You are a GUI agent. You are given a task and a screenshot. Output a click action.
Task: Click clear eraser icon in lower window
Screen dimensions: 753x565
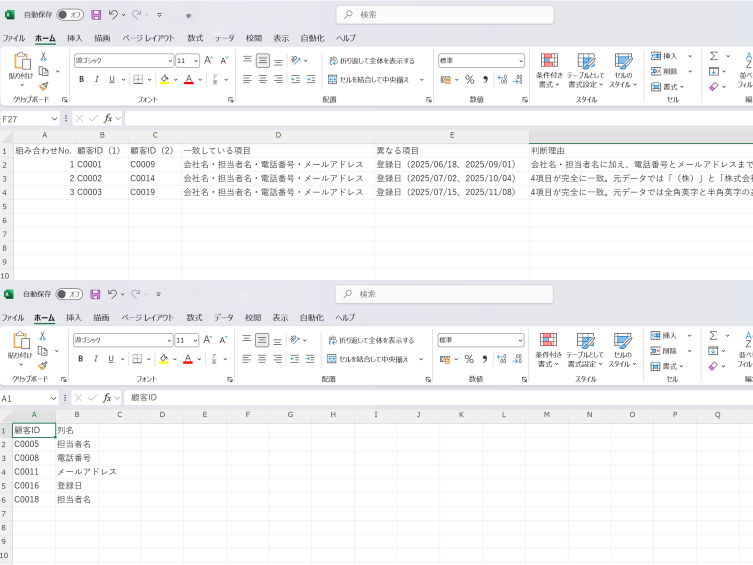click(713, 366)
